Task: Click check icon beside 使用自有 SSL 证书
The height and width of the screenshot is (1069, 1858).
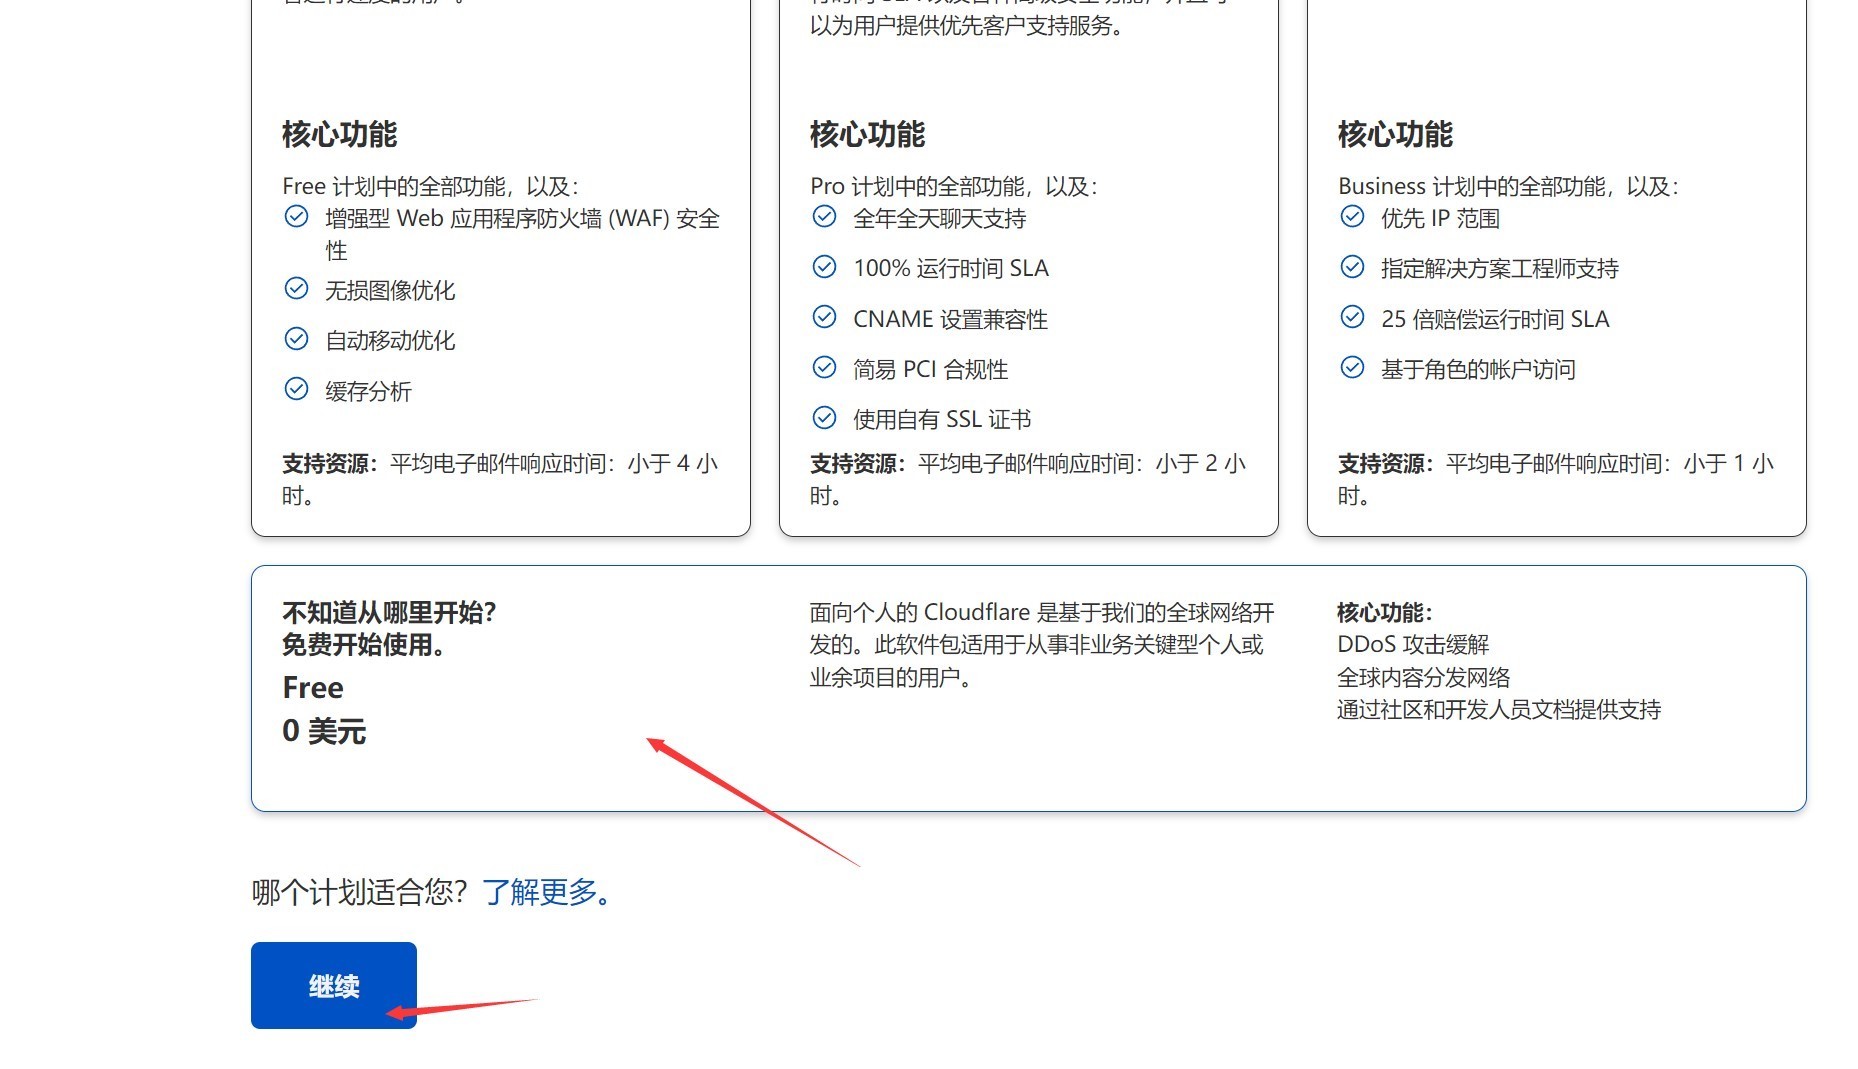Action: click(825, 418)
